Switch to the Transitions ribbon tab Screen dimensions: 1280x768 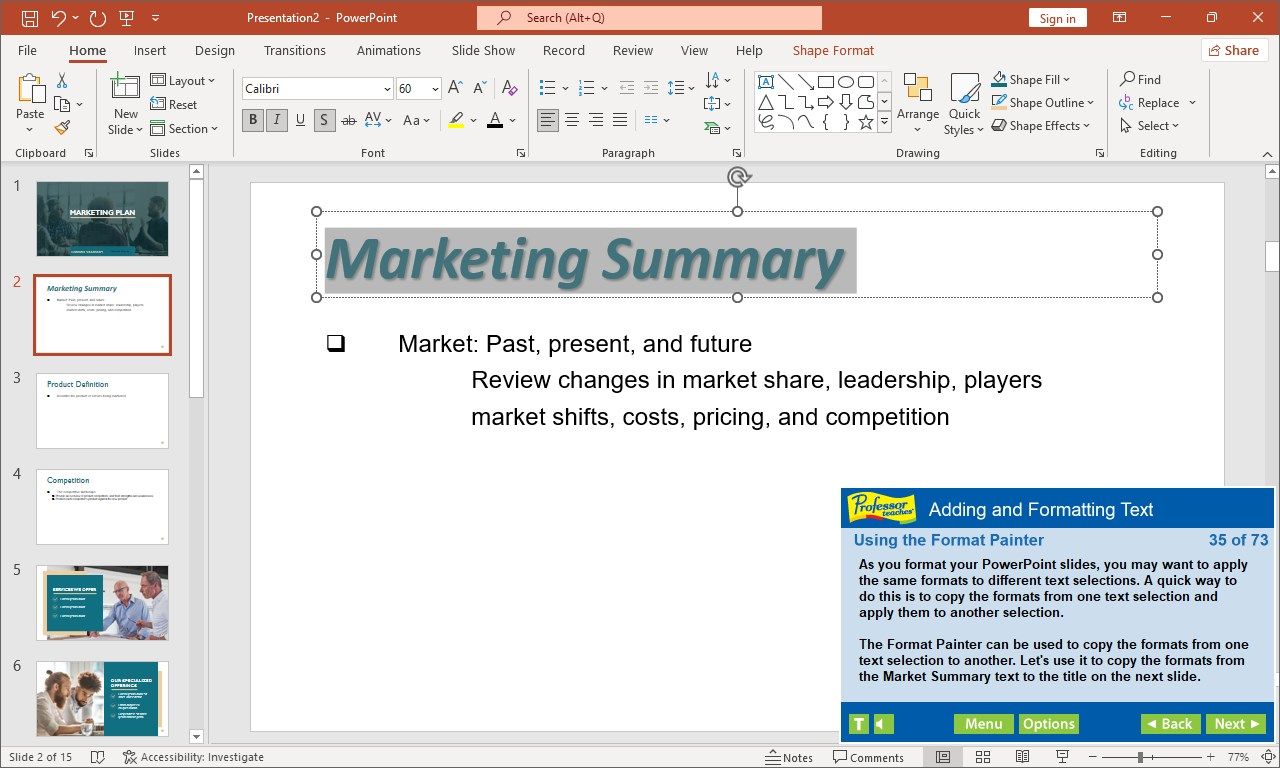coord(294,50)
